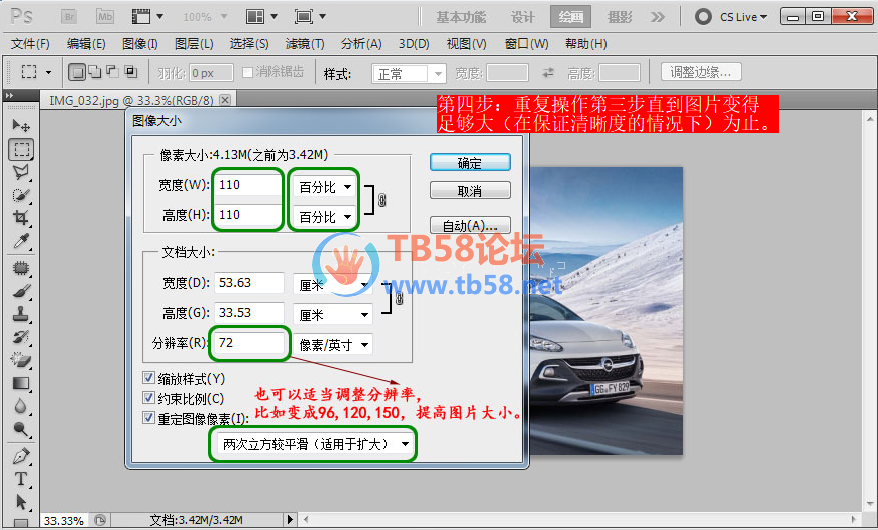
Task: Click Subtract from selection mode icon
Action: point(113,72)
